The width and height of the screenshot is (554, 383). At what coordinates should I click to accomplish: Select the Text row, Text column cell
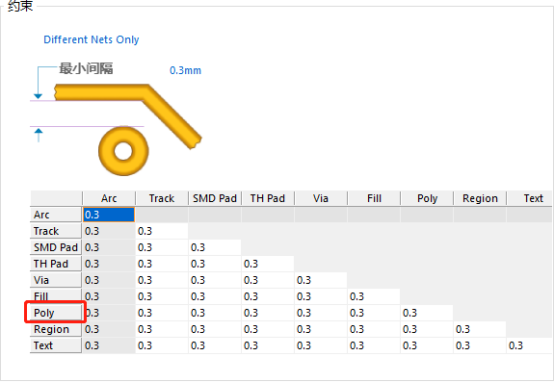click(x=529, y=346)
